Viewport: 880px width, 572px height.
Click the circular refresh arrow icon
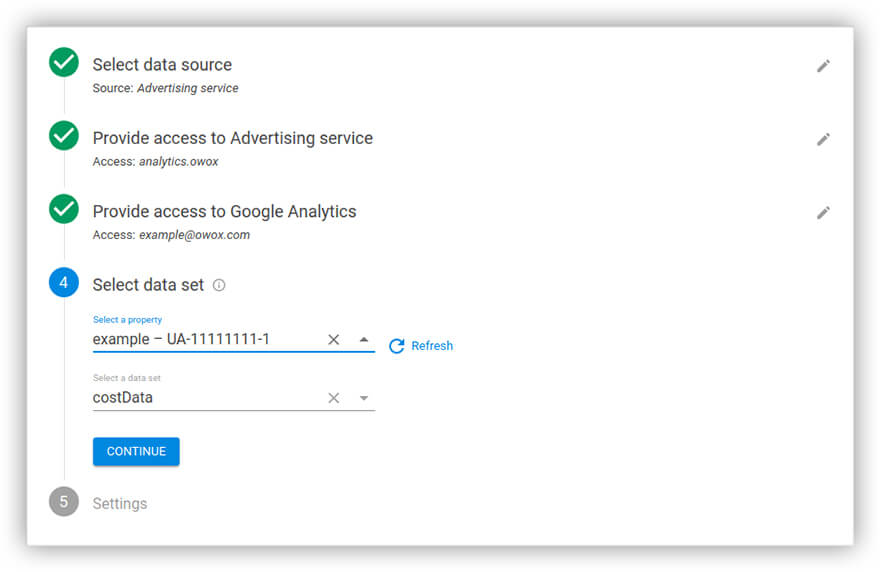pos(396,346)
